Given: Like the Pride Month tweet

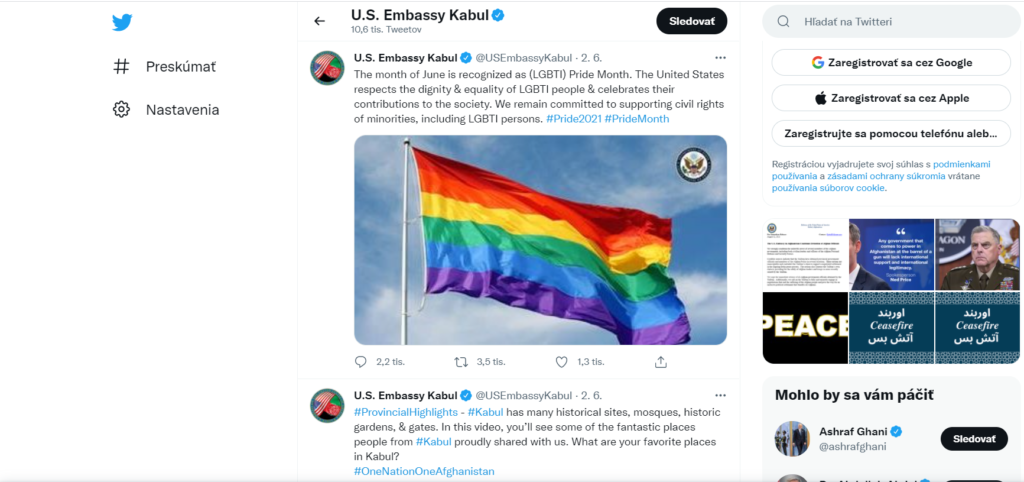Looking at the screenshot, I should pos(561,362).
